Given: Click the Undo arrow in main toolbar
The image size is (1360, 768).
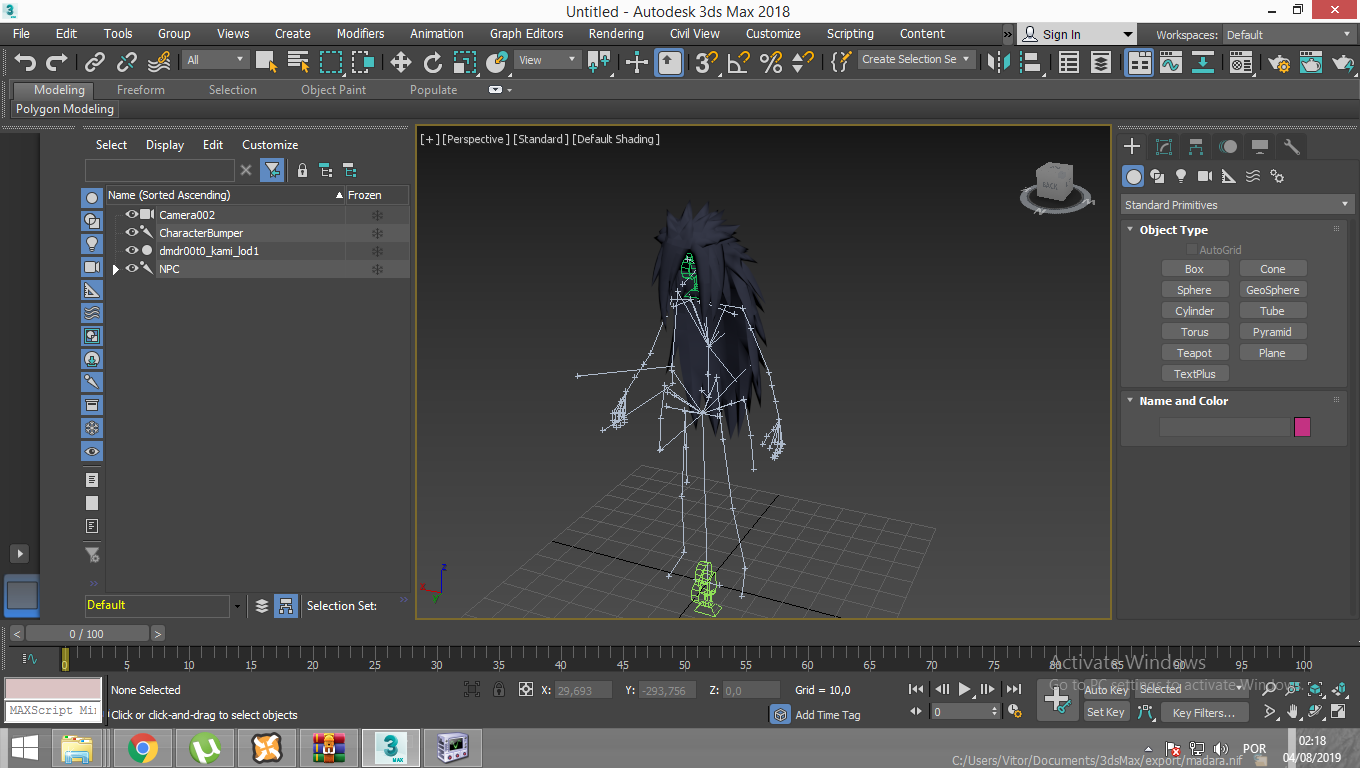Looking at the screenshot, I should coord(25,63).
